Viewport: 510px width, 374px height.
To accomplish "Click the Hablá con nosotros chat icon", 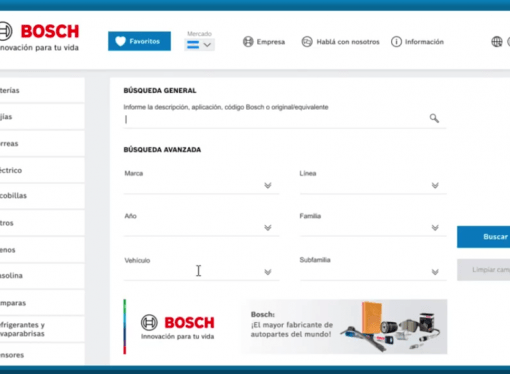I will pos(307,42).
